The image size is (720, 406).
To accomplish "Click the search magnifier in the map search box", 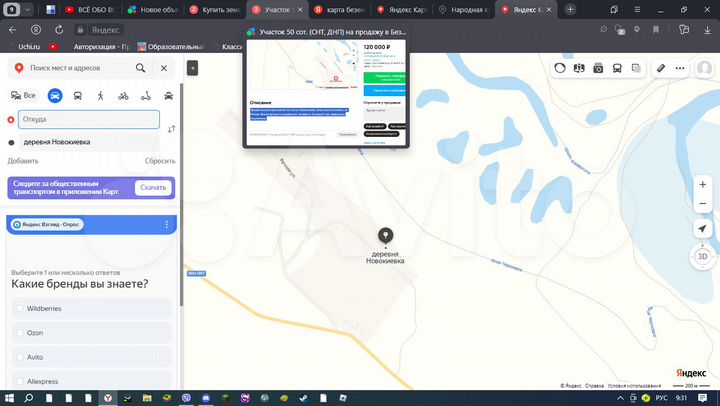I will (x=141, y=68).
